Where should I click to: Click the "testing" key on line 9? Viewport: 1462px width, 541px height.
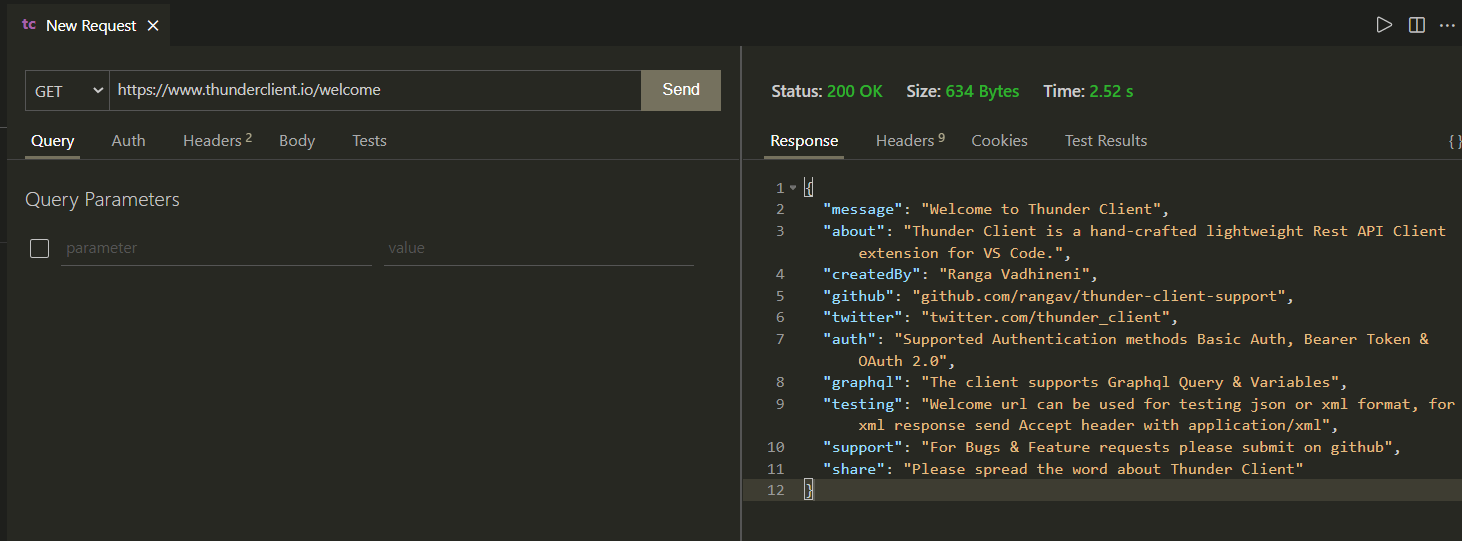(x=863, y=404)
